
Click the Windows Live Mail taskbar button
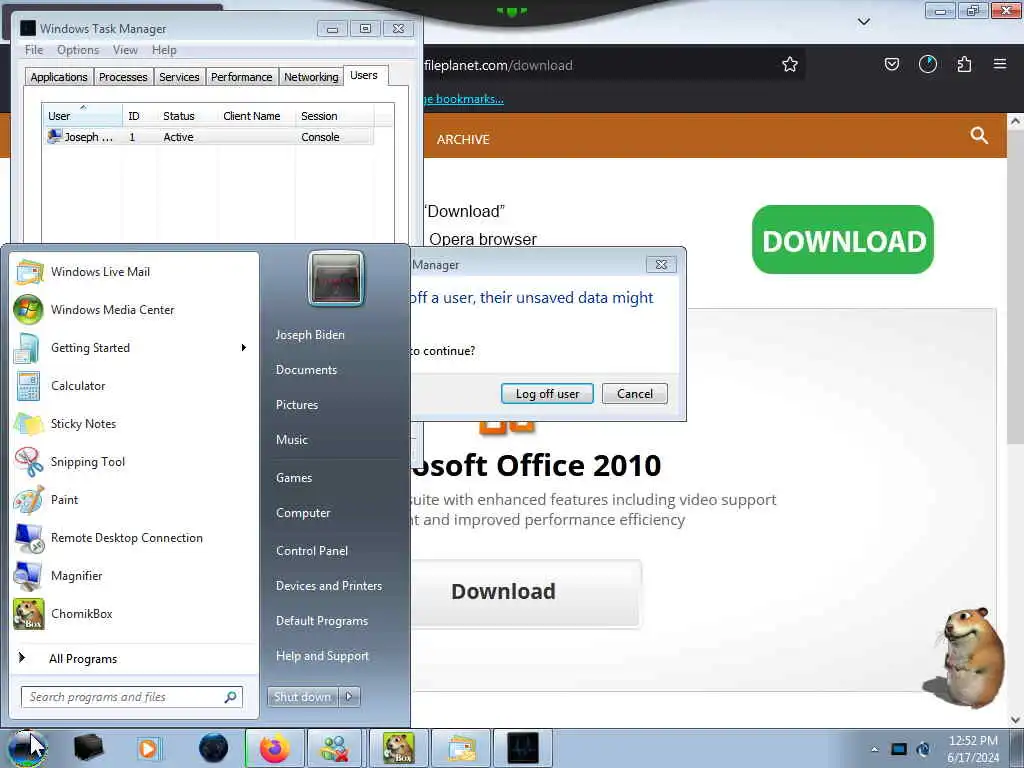click(461, 748)
